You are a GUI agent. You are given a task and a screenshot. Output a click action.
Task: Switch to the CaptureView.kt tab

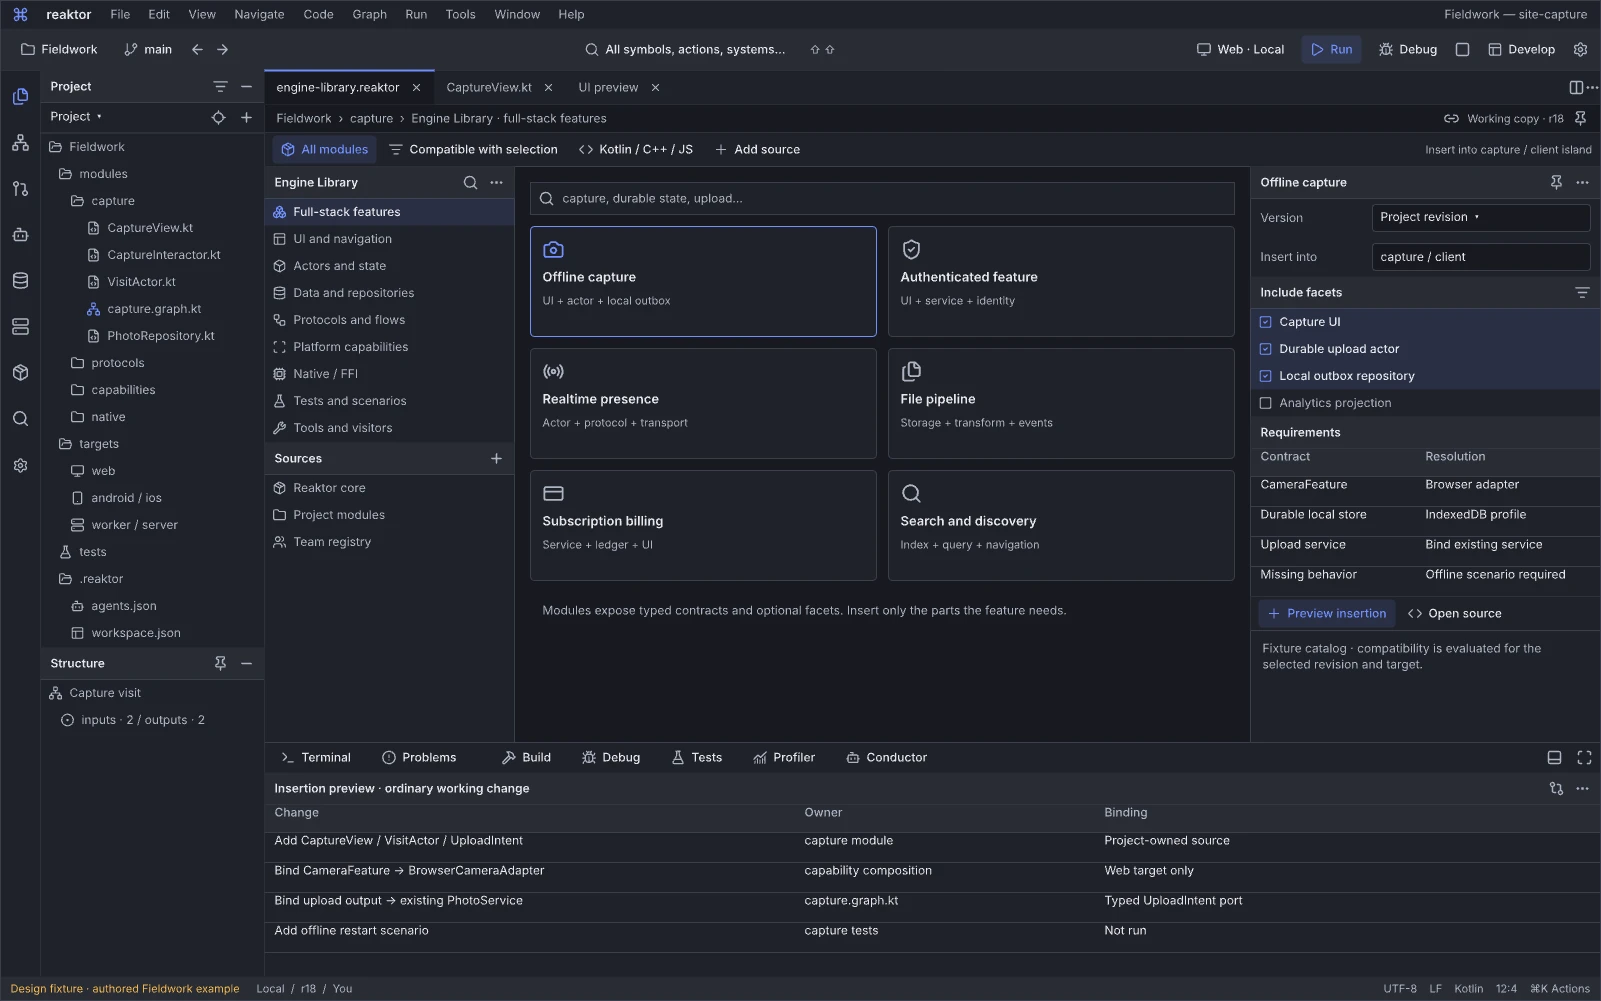(488, 87)
